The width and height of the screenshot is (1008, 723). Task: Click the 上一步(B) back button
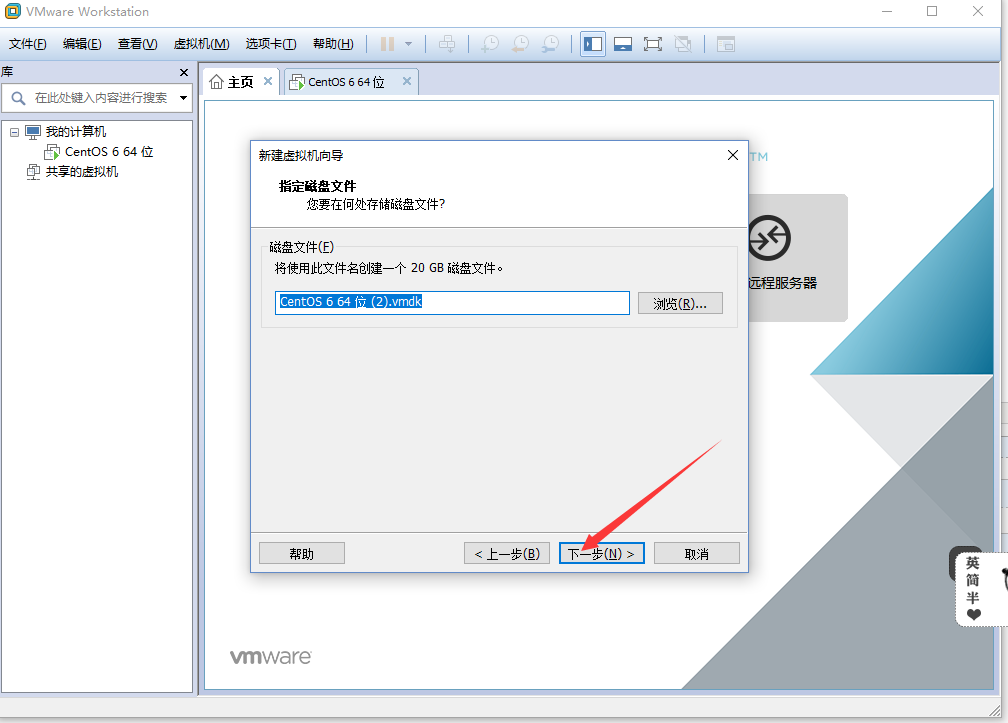(x=507, y=553)
